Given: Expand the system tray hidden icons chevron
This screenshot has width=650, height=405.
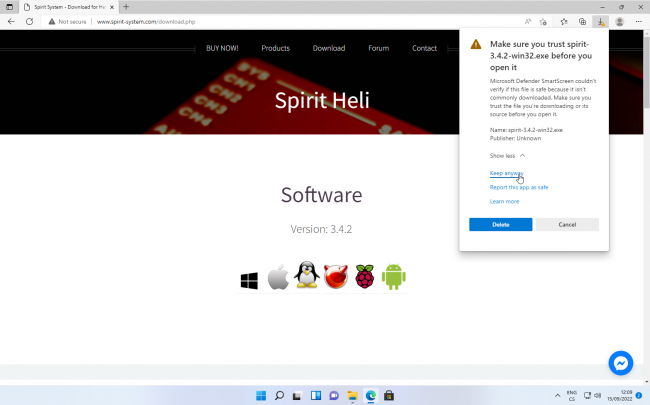Looking at the screenshot, I should click(x=558, y=395).
